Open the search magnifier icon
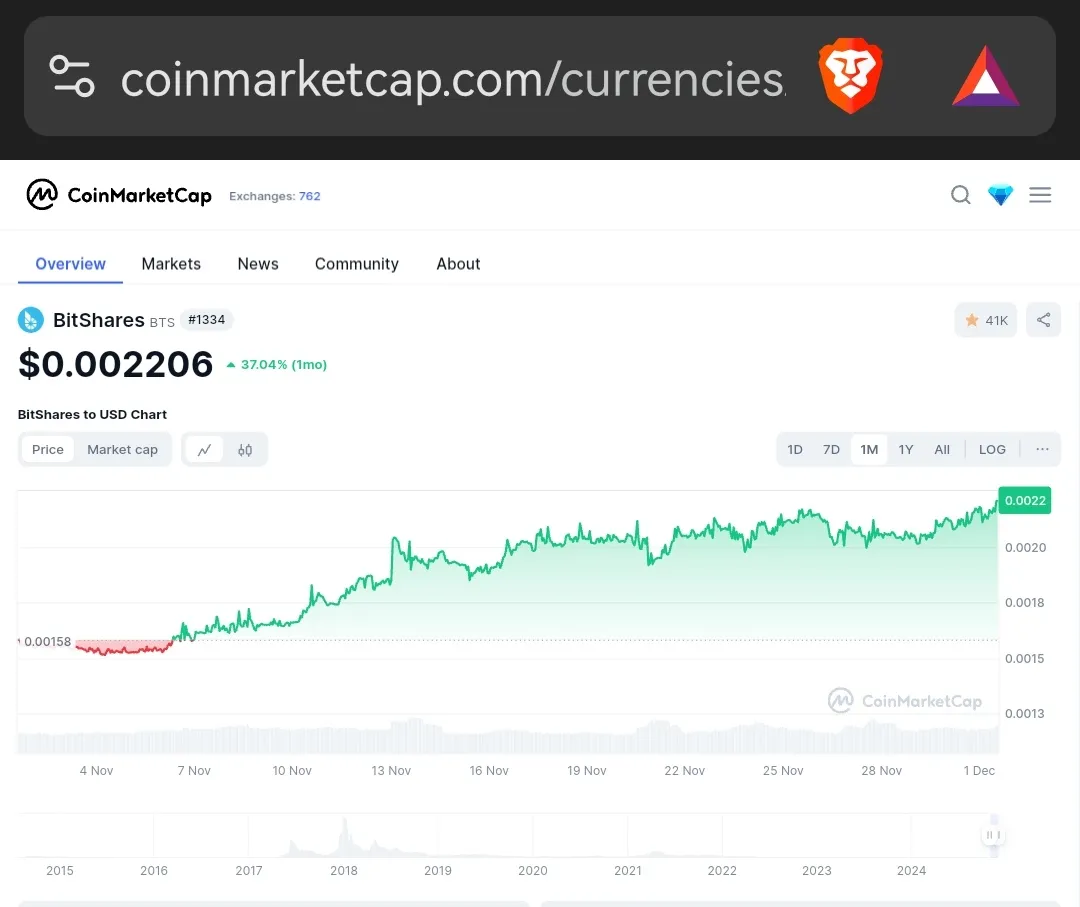This screenshot has height=907, width=1080. pyautogui.click(x=961, y=196)
